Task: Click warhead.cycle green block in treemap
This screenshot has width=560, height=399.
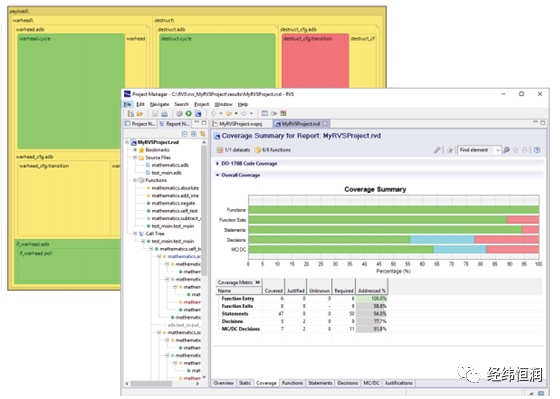Action: 71,91
